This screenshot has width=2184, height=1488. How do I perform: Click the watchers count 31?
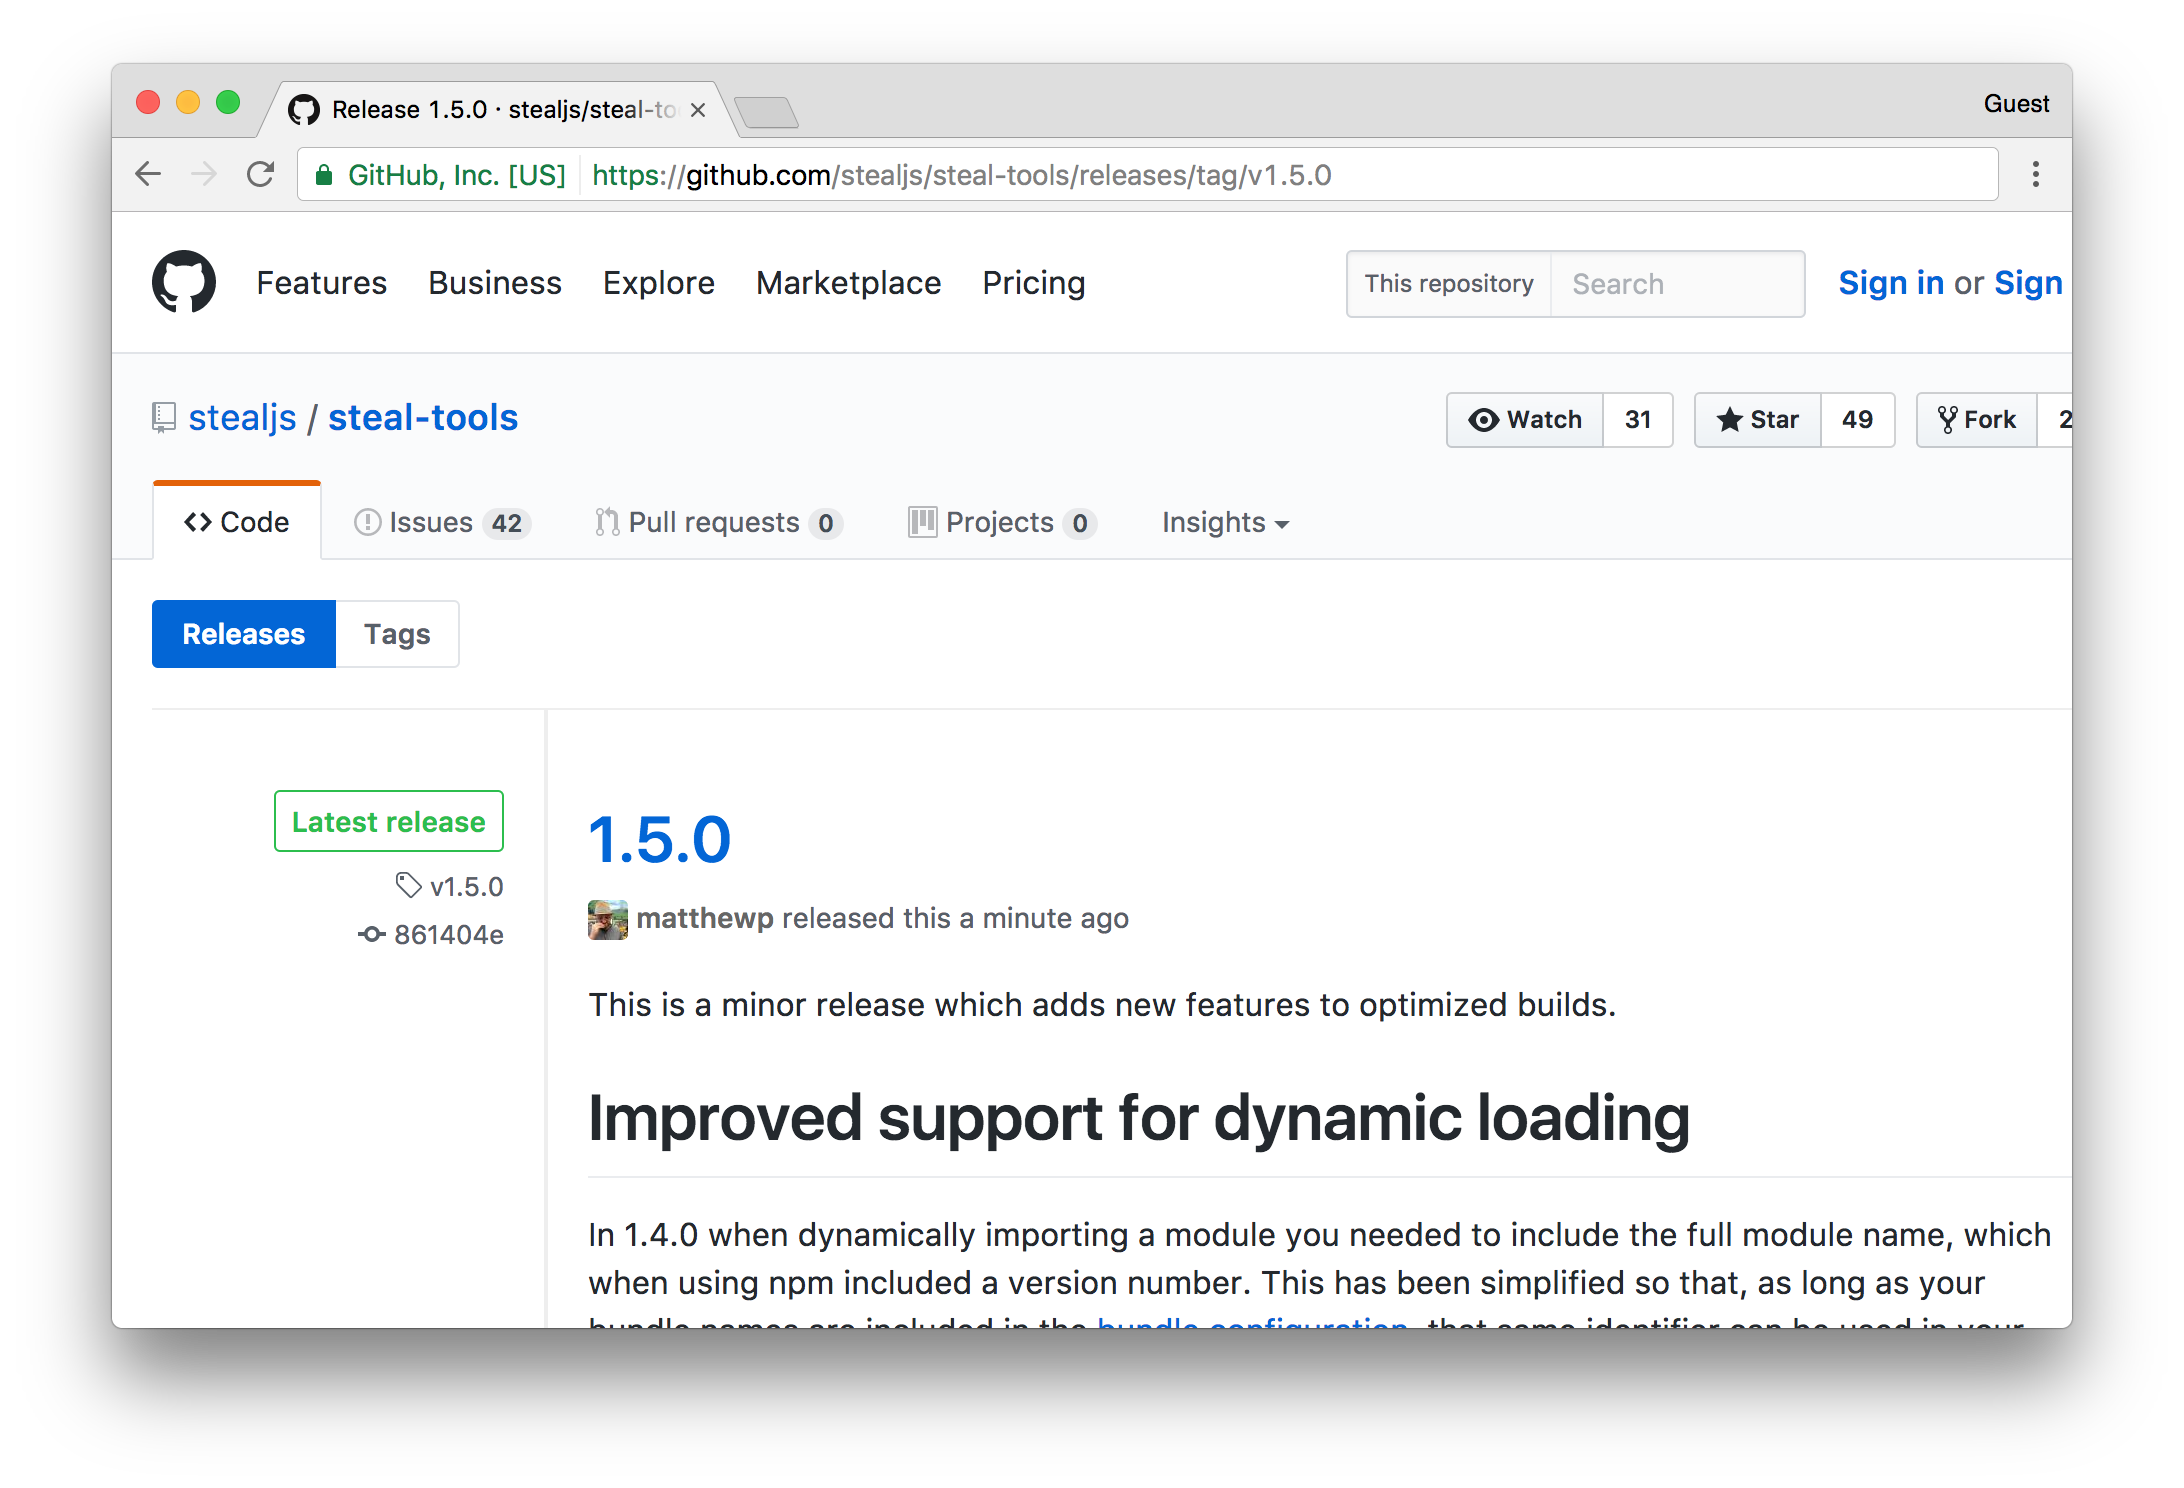tap(1638, 420)
